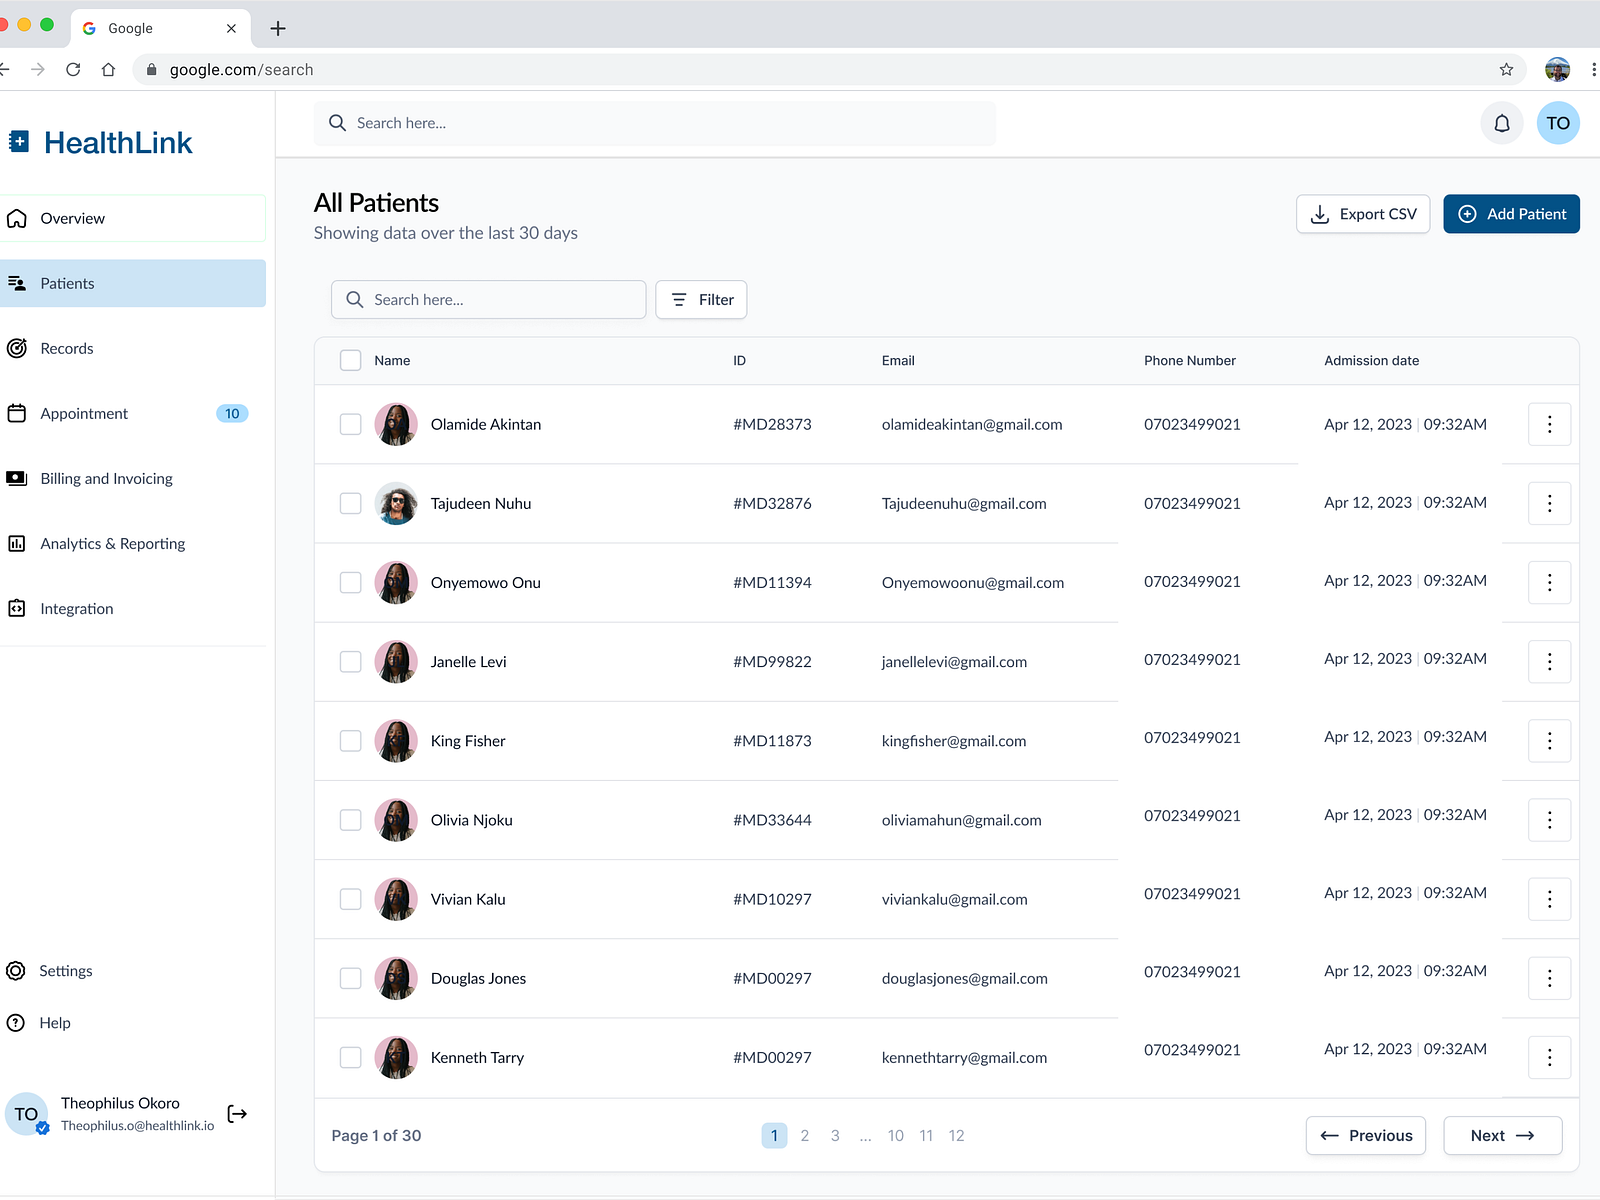
Task: Jump to page 2 in pagination
Action: click(x=804, y=1136)
